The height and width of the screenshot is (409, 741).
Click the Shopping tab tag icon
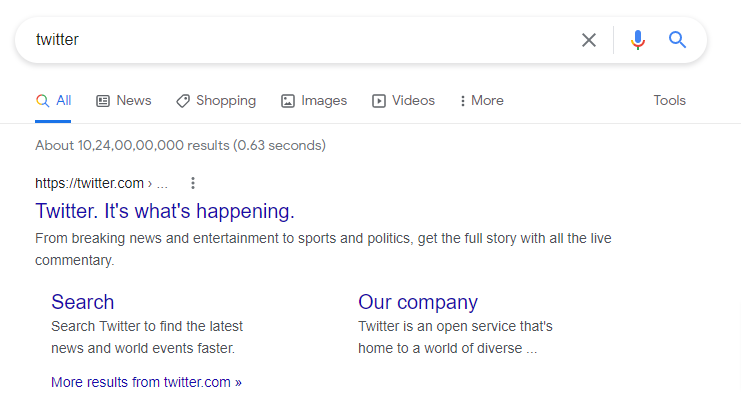182,101
